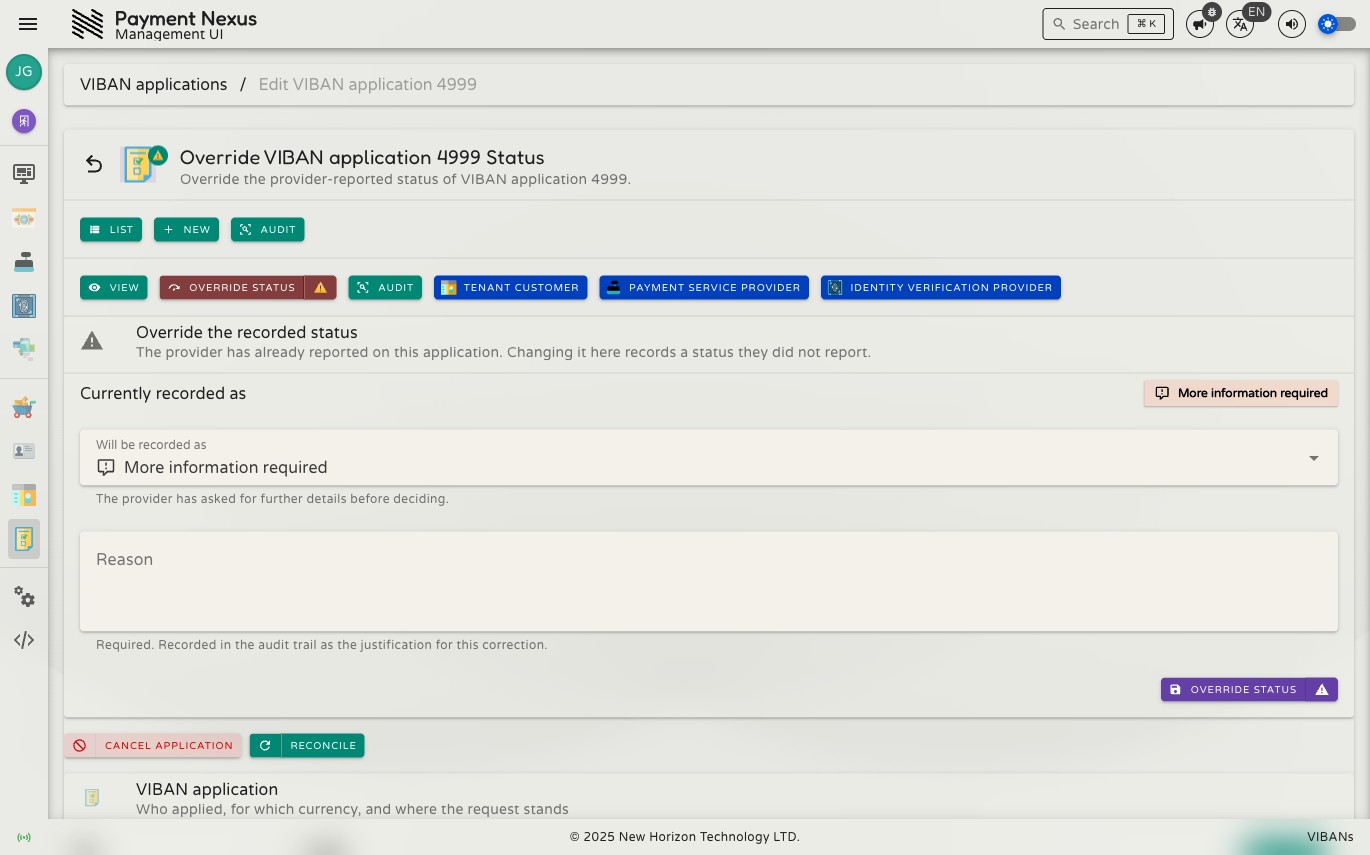Image resolution: width=1370 pixels, height=855 pixels.
Task: Click into the Reason text field
Action: (x=709, y=581)
